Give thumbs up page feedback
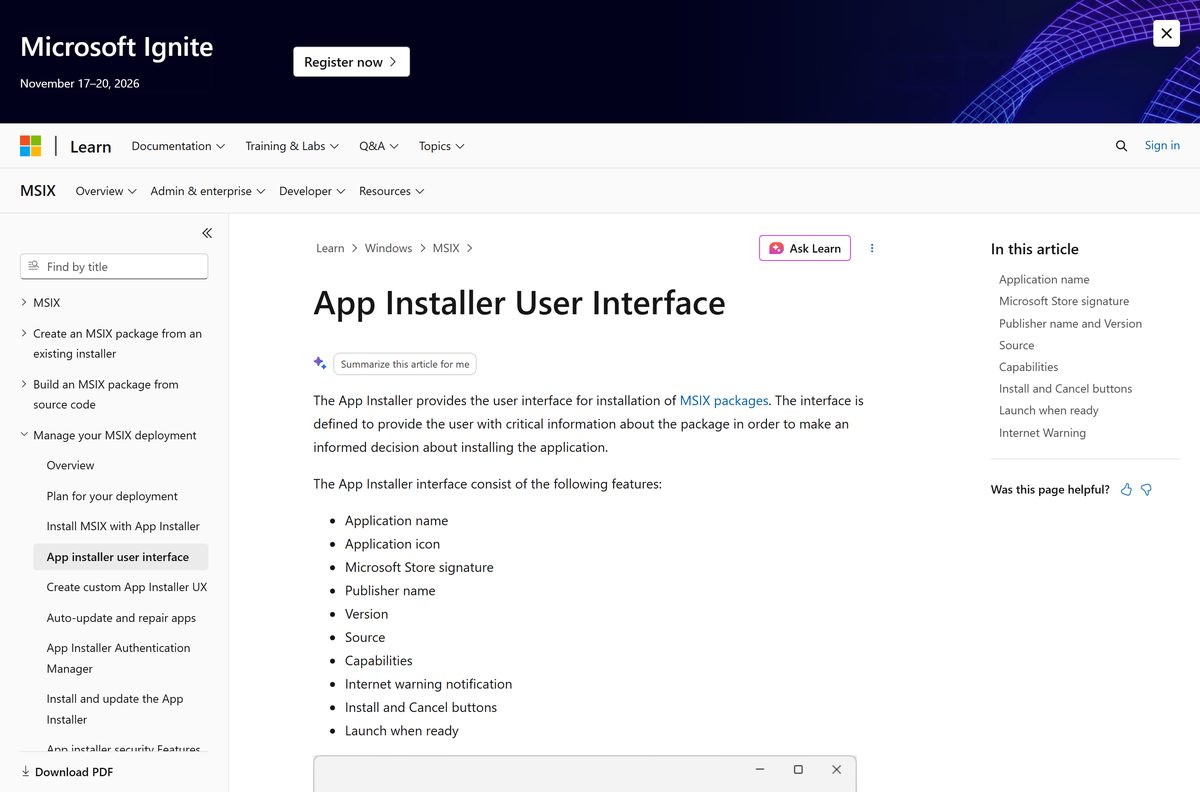1200x792 pixels. pos(1127,490)
